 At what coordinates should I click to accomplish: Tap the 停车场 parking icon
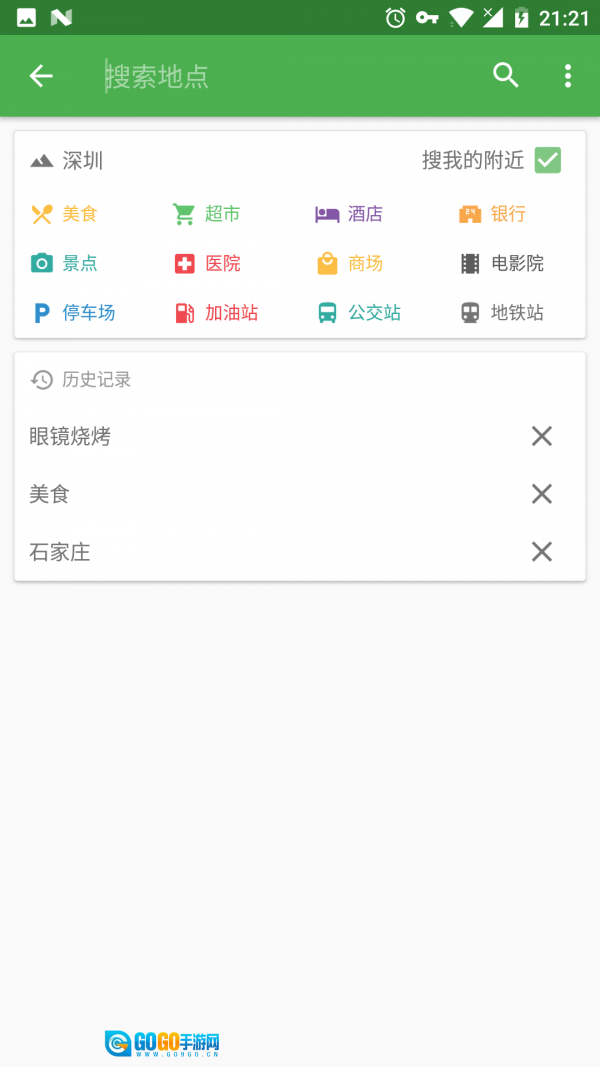pos(42,313)
